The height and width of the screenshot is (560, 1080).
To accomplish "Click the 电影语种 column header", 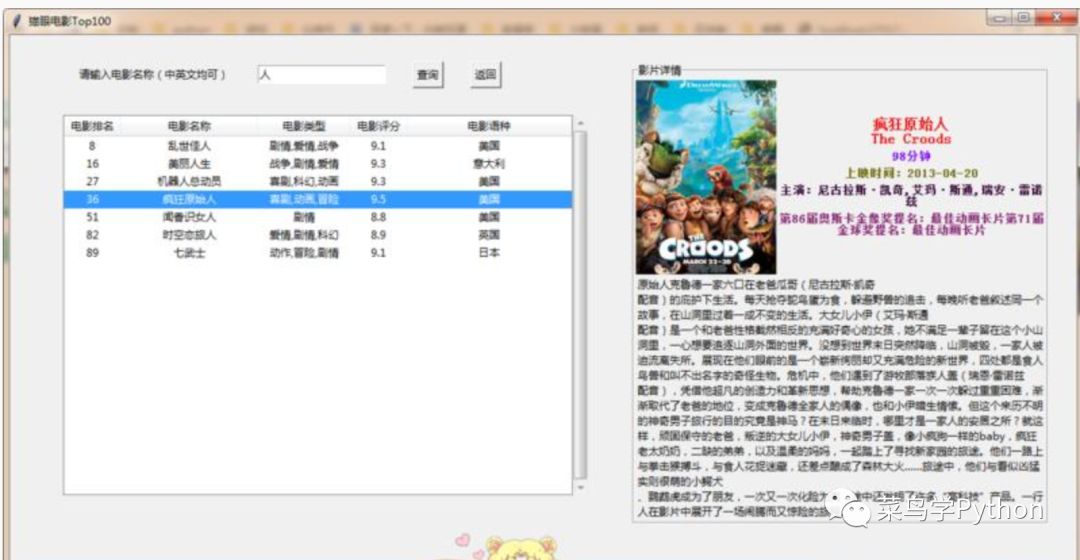I will point(489,126).
